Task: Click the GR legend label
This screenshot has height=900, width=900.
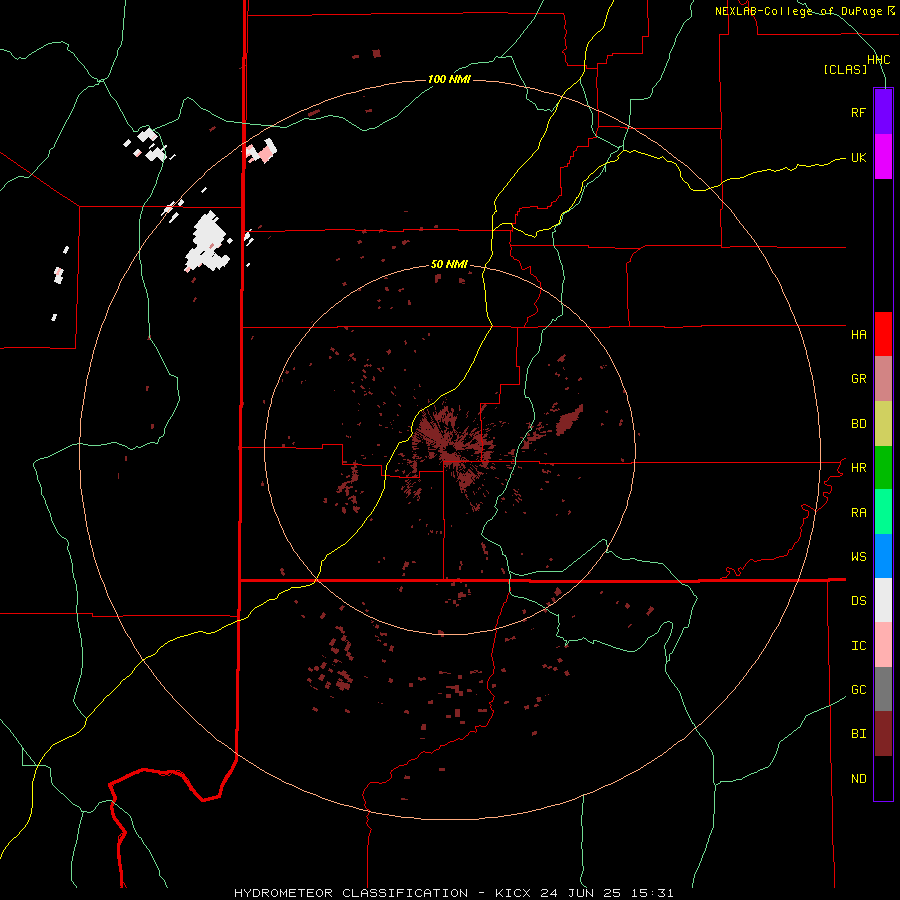Action: click(858, 379)
